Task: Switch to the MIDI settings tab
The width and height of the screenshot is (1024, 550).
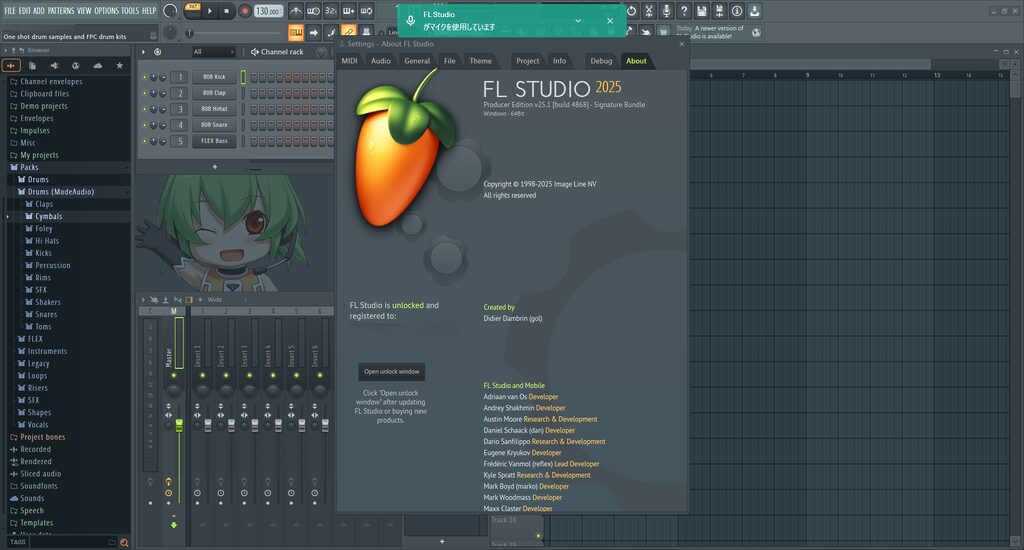Action: coord(349,61)
